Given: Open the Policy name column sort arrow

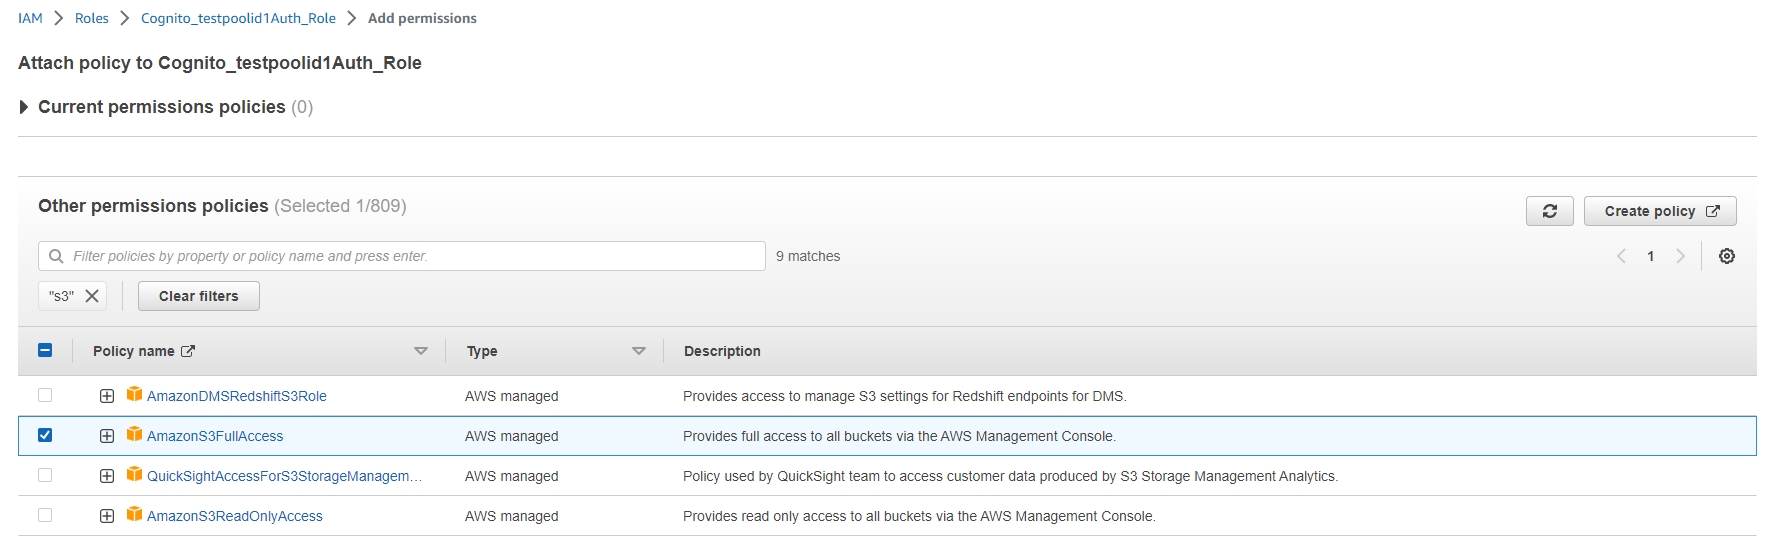Looking at the screenshot, I should point(421,351).
